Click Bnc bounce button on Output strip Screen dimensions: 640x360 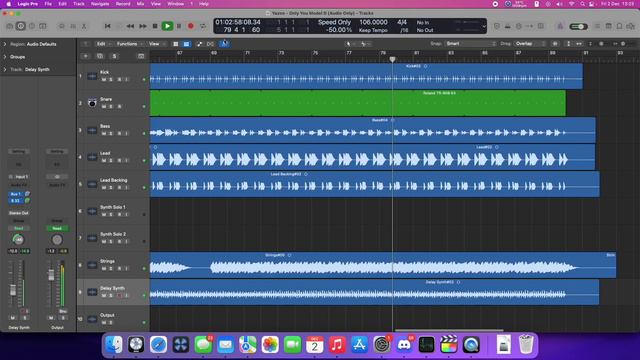coord(63,311)
